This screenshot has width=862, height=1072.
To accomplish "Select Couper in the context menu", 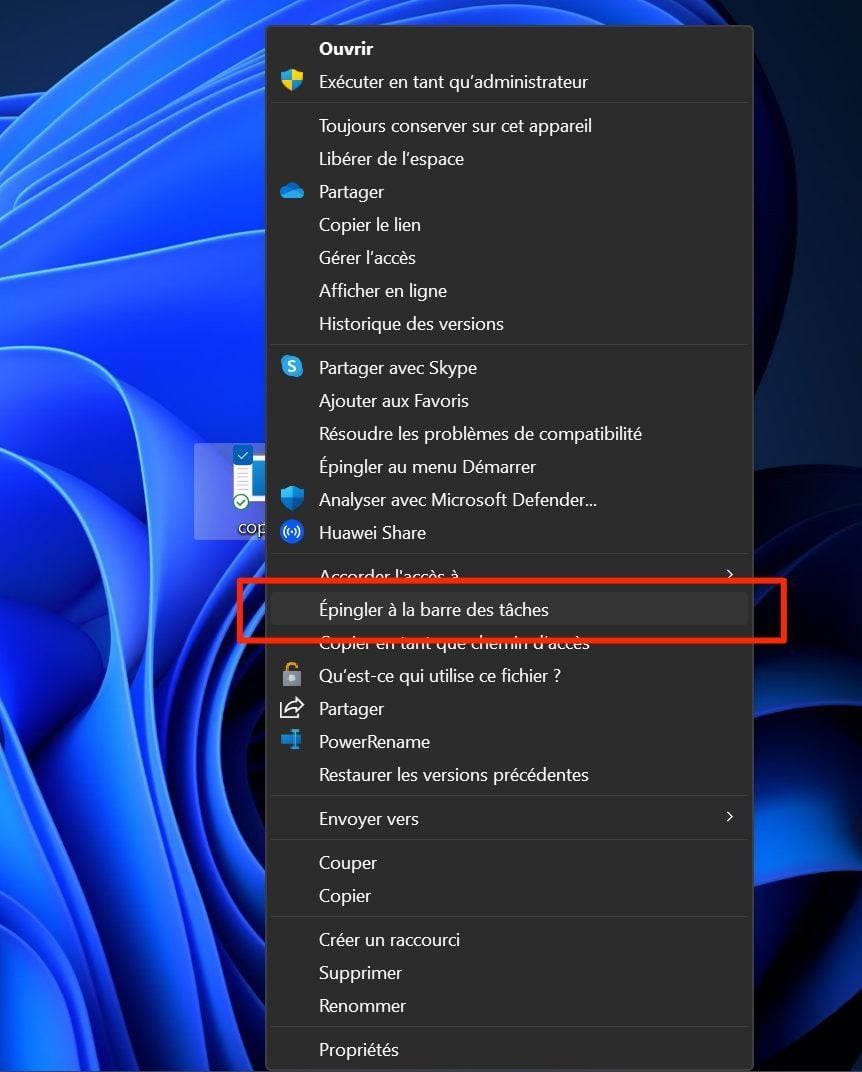I will 509,863.
